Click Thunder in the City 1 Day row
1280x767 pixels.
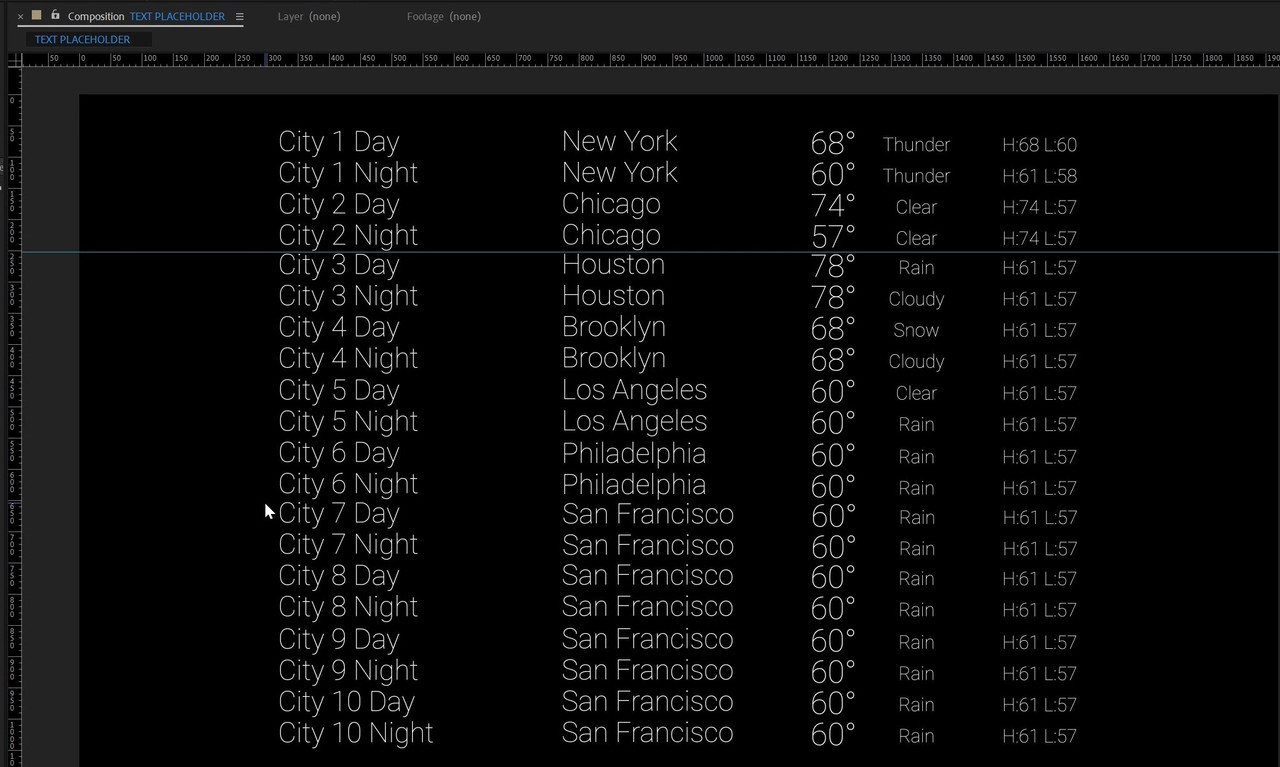[916, 145]
